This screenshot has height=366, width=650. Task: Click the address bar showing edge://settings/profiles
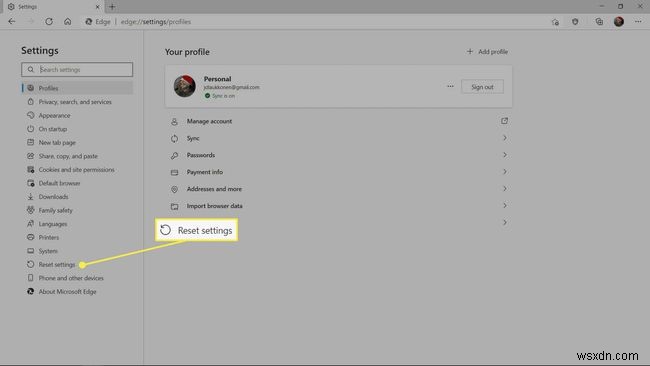click(x=156, y=22)
